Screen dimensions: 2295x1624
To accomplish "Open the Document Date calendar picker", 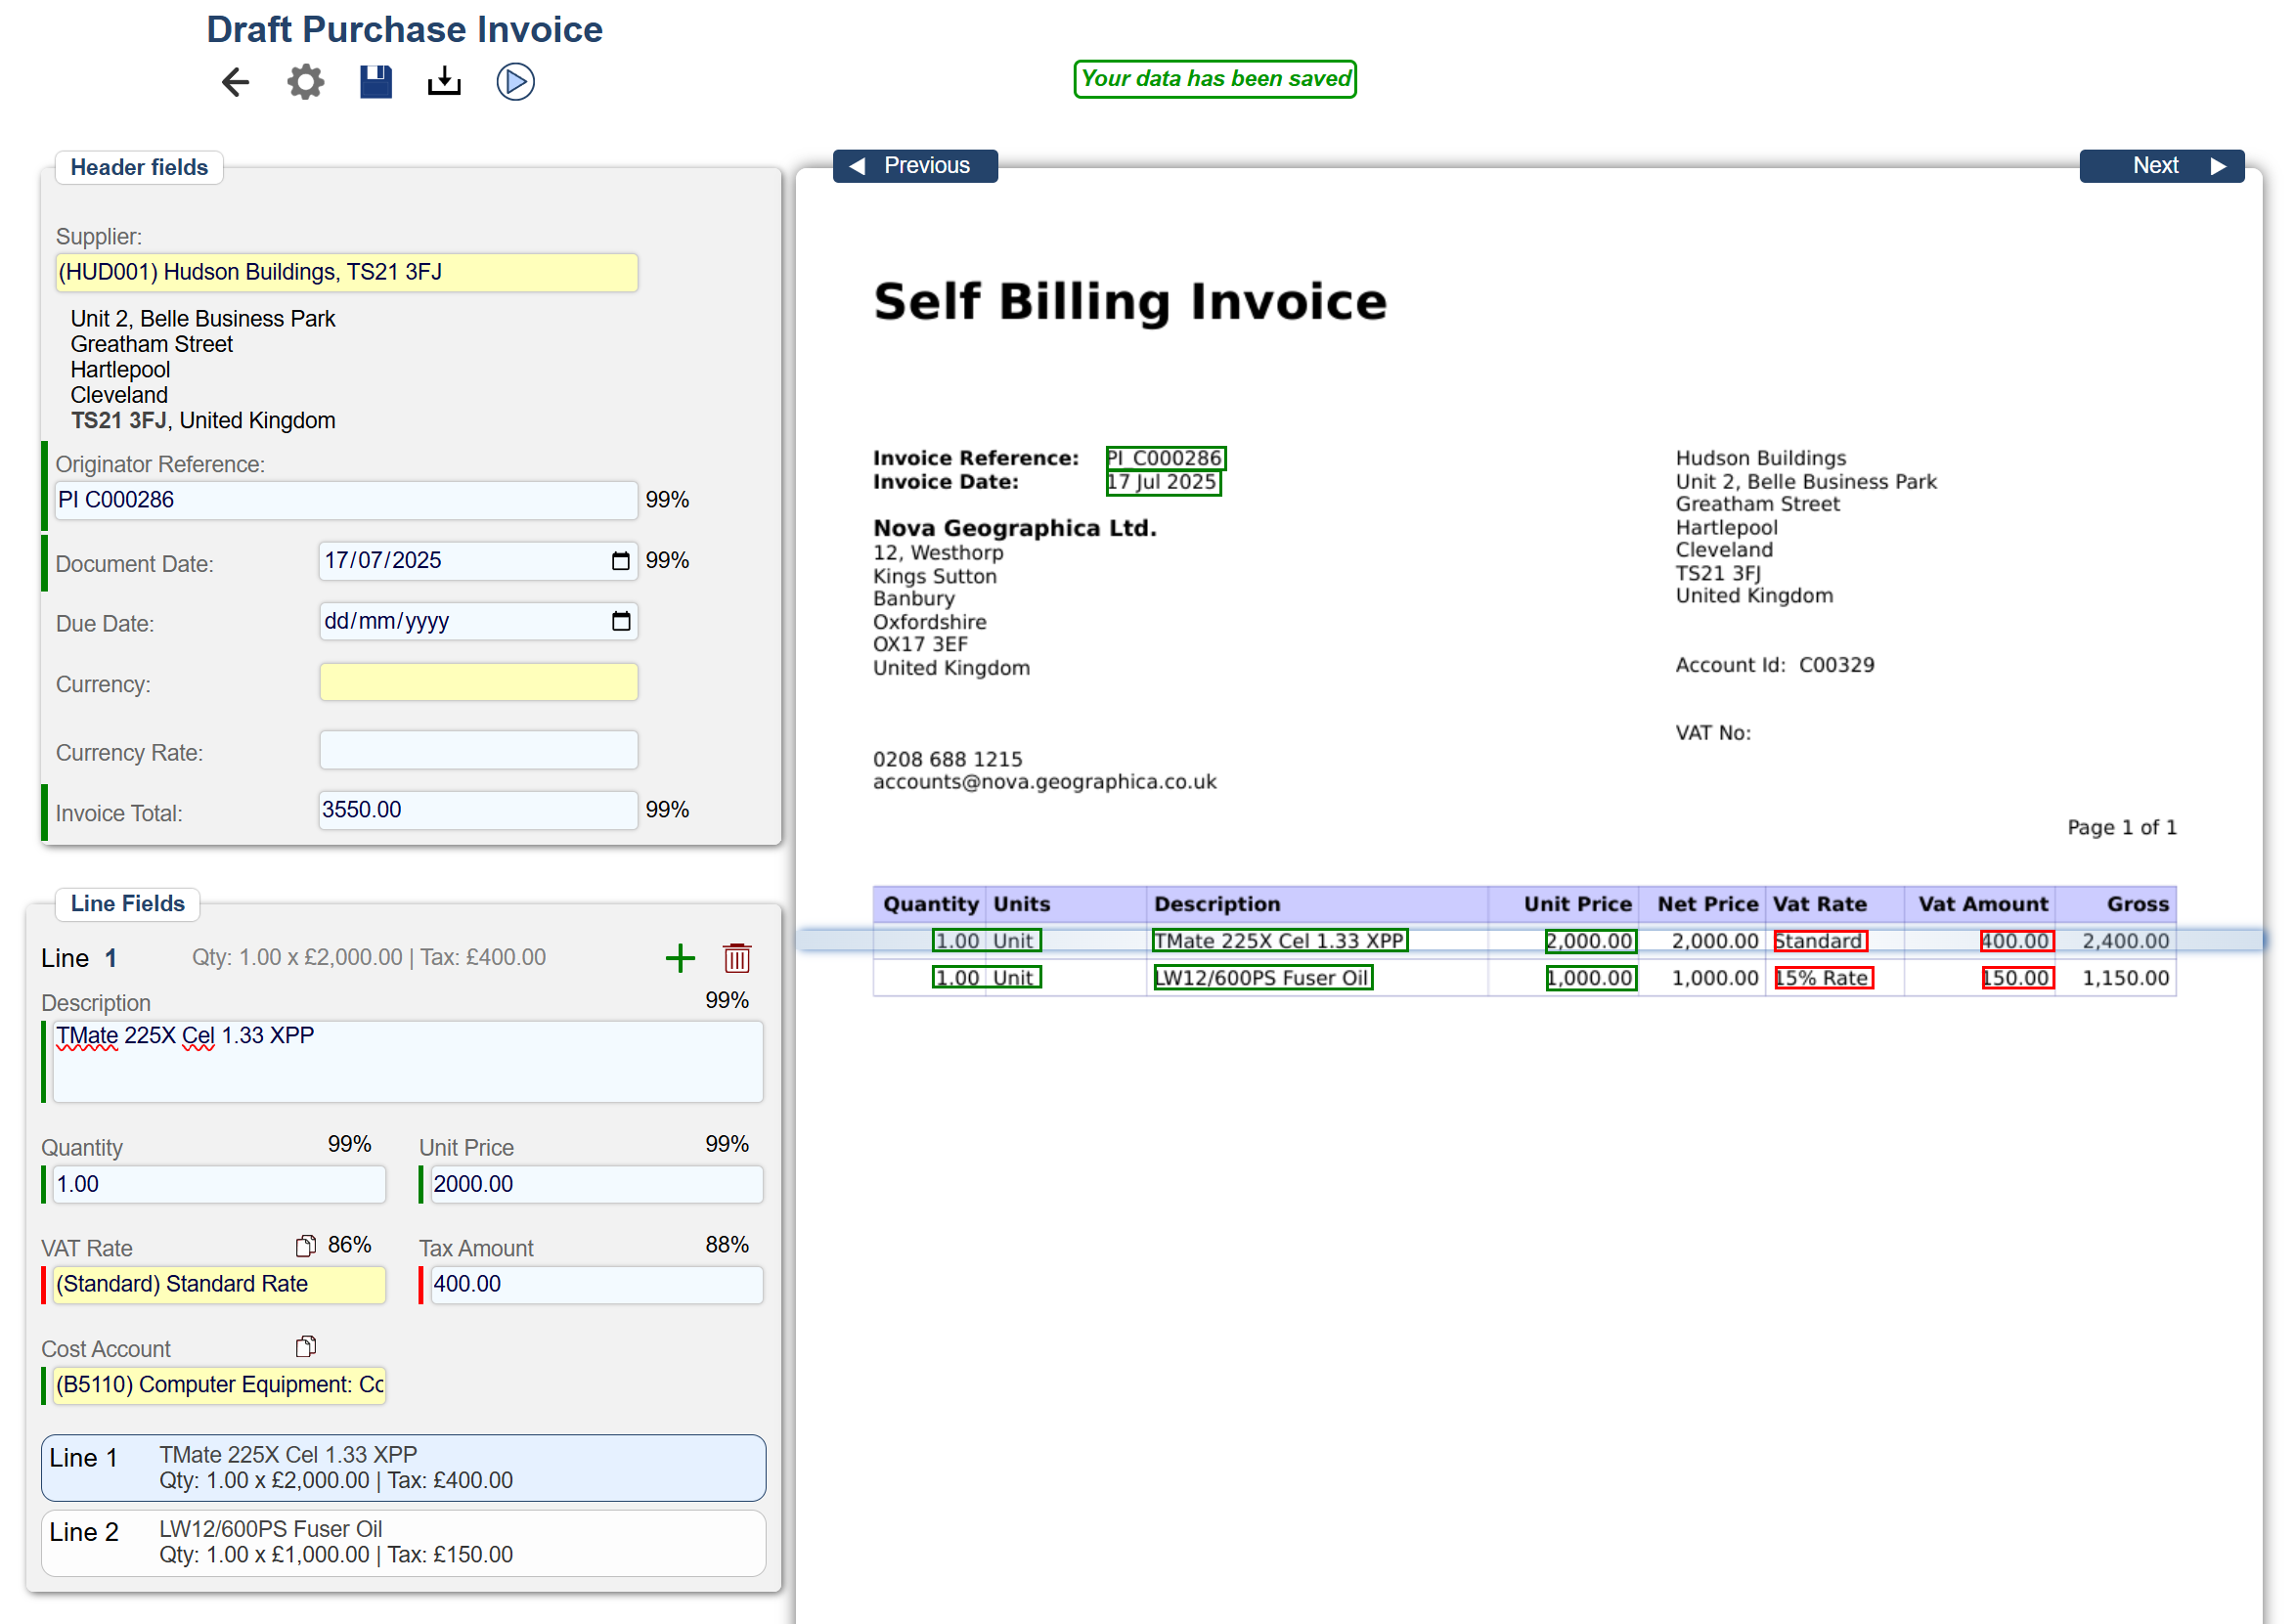I will point(621,561).
